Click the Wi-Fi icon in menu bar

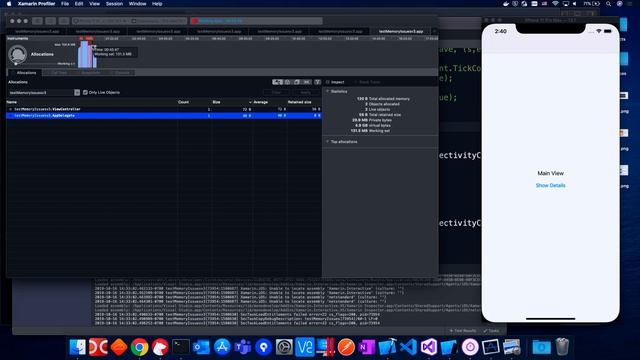[555, 4]
